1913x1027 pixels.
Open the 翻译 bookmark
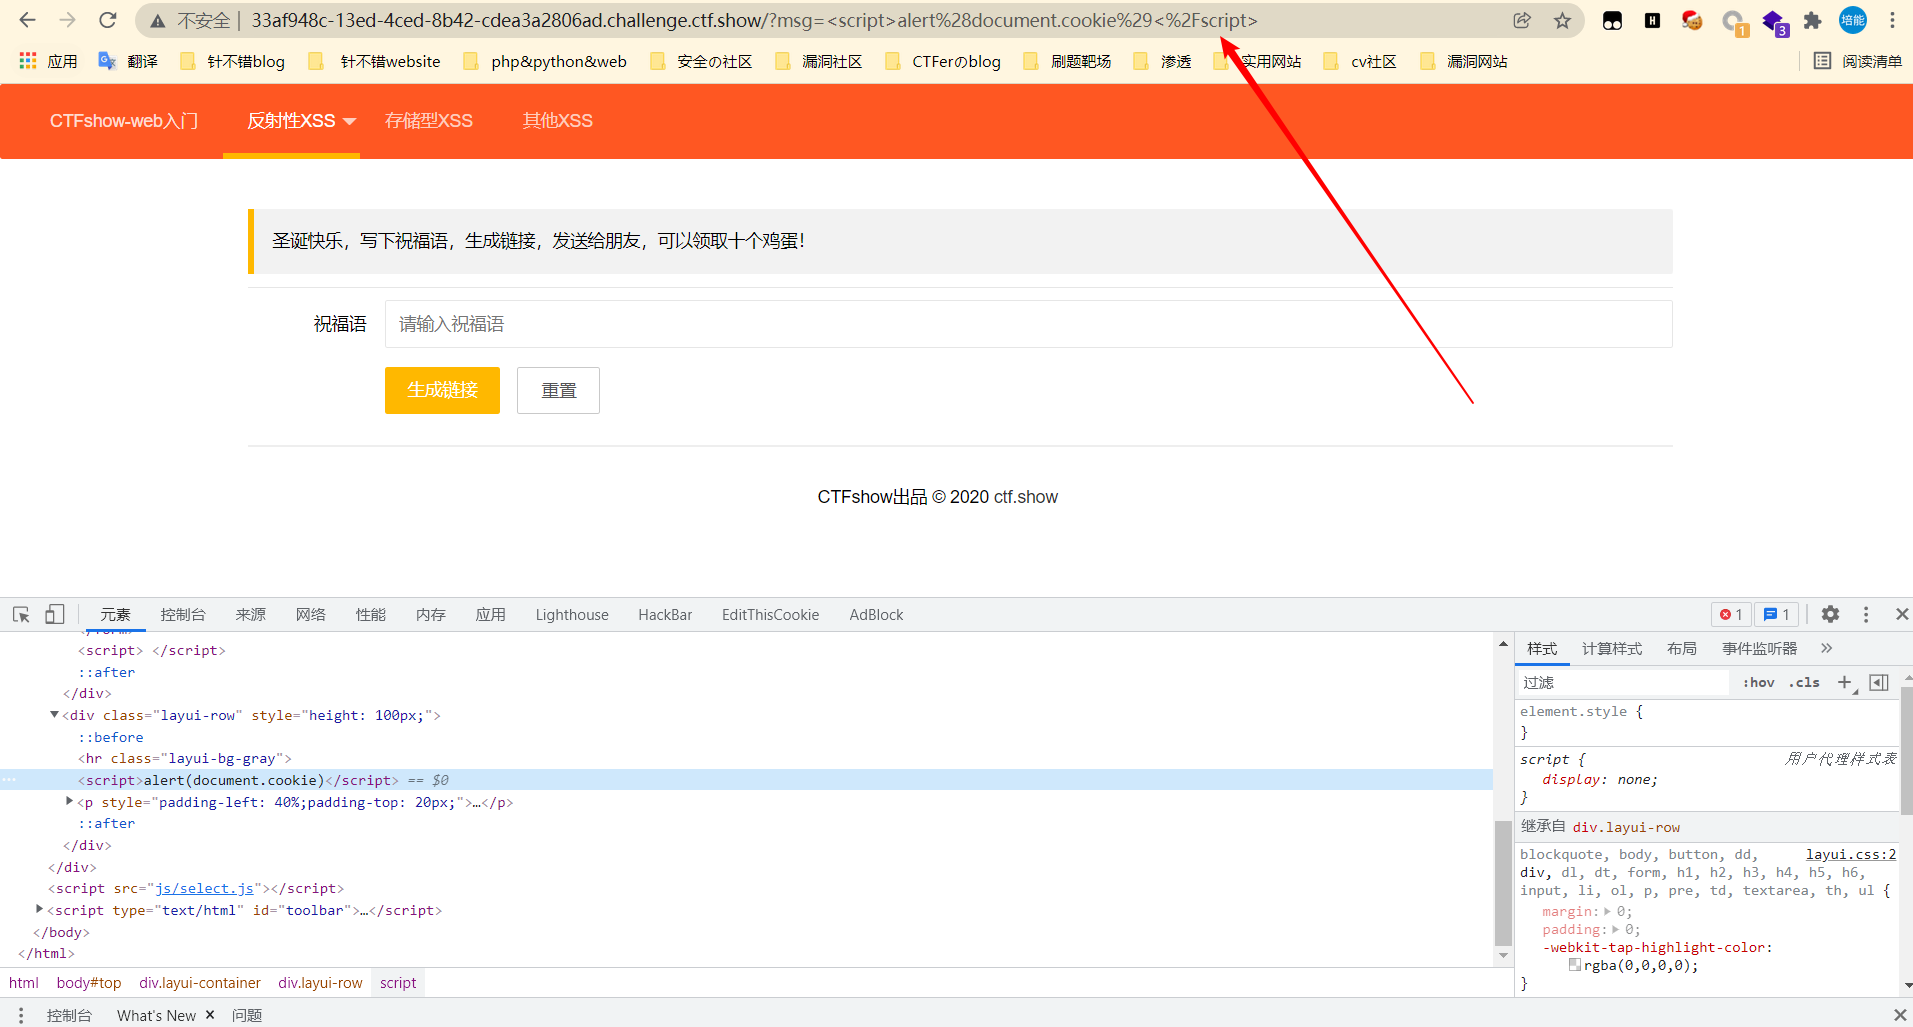(x=128, y=61)
